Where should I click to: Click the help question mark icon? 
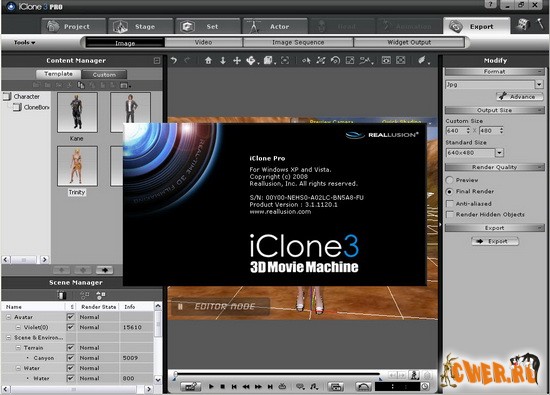click(491, 4)
